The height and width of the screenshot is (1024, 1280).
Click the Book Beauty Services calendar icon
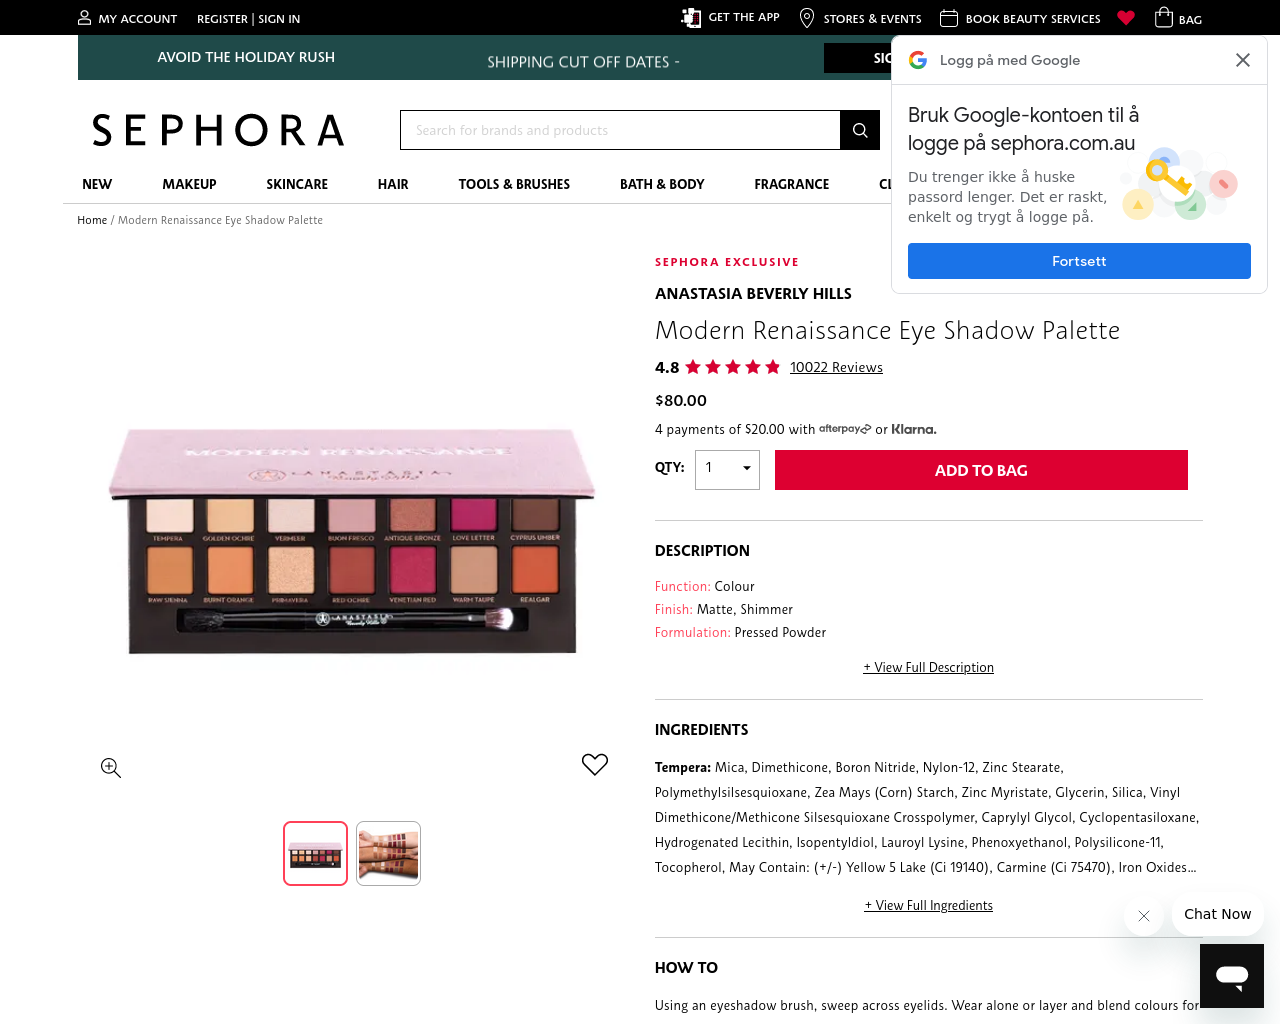(x=949, y=18)
